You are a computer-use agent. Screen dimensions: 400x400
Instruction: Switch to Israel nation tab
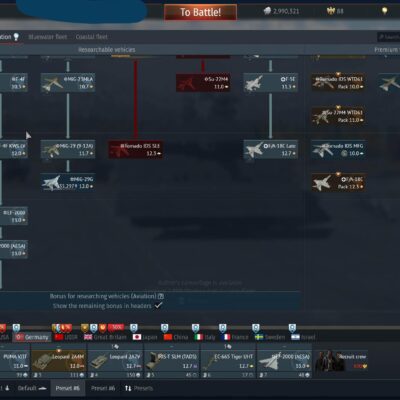(x=303, y=337)
